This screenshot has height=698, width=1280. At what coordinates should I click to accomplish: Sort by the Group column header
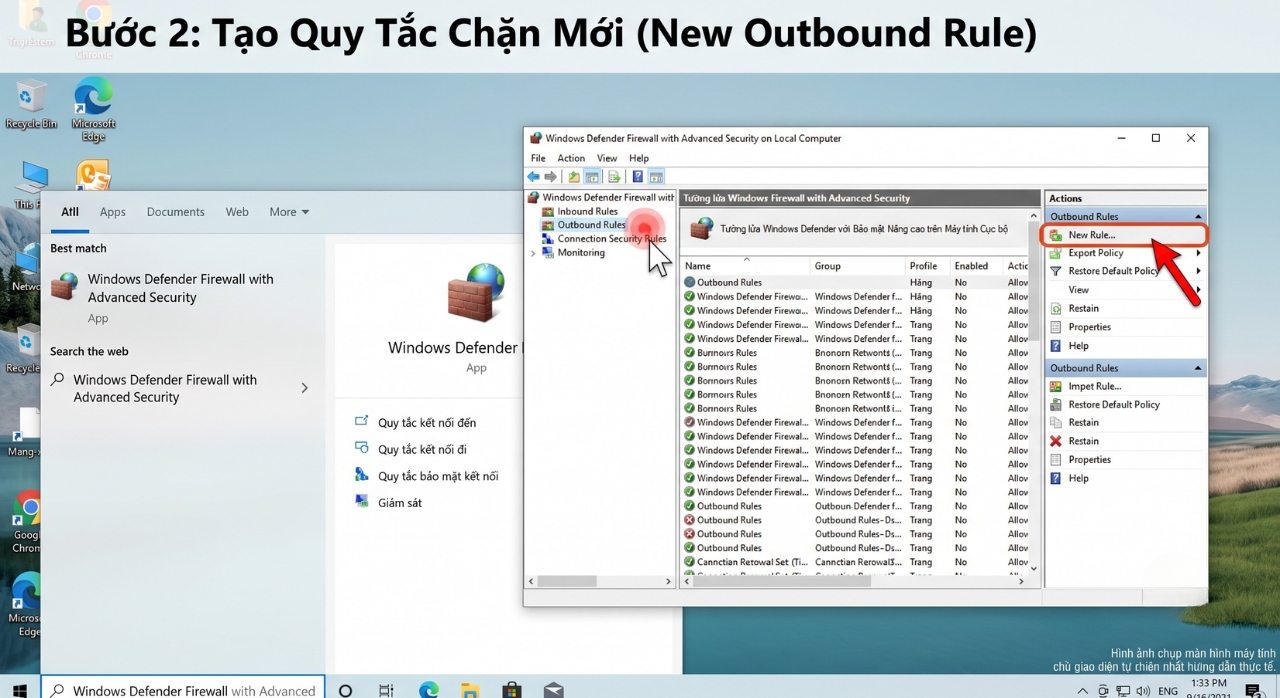pos(857,266)
